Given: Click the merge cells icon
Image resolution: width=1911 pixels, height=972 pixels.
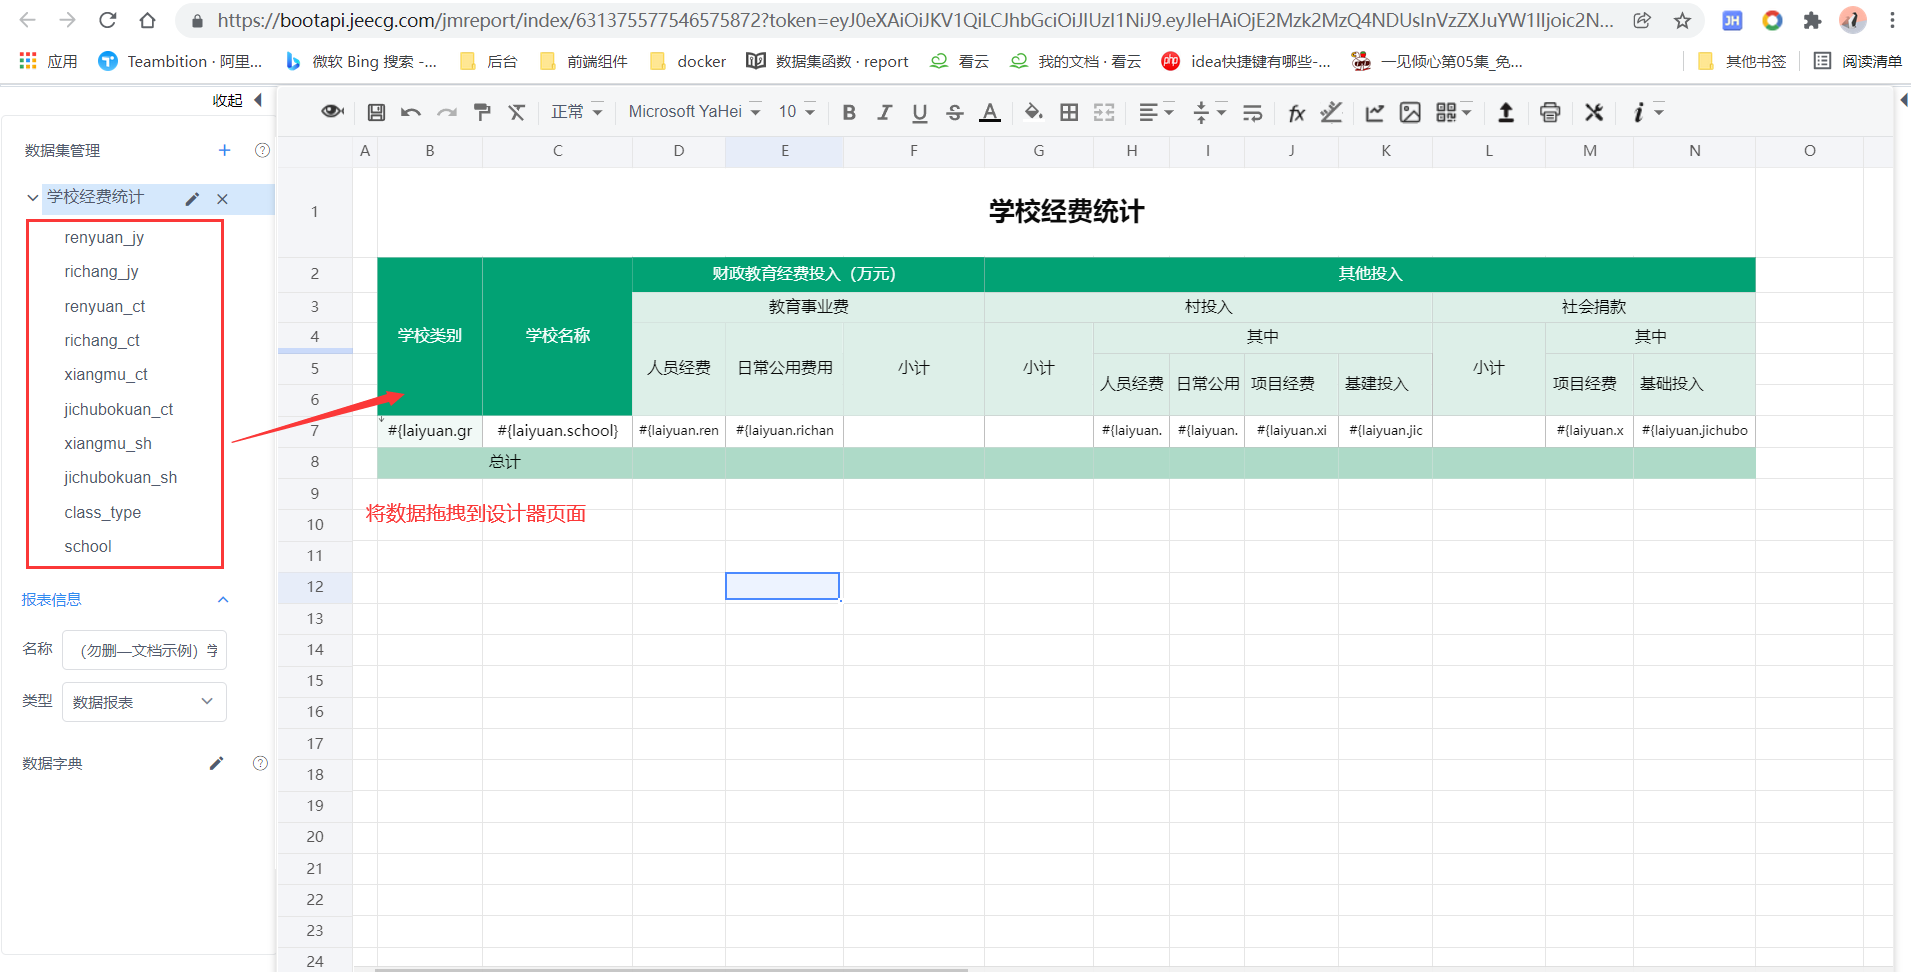Looking at the screenshot, I should 1104,112.
